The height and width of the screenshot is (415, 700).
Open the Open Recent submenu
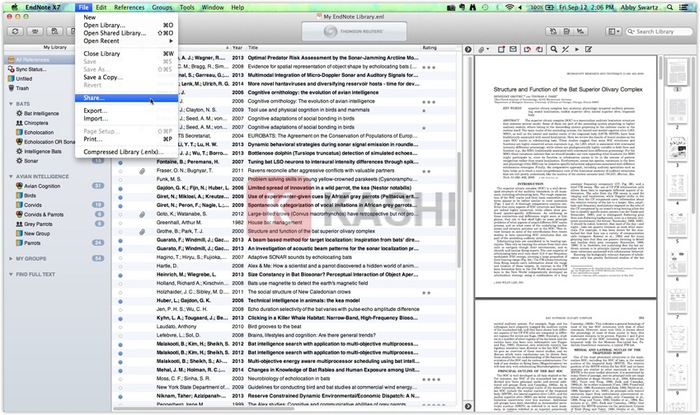tap(127, 41)
